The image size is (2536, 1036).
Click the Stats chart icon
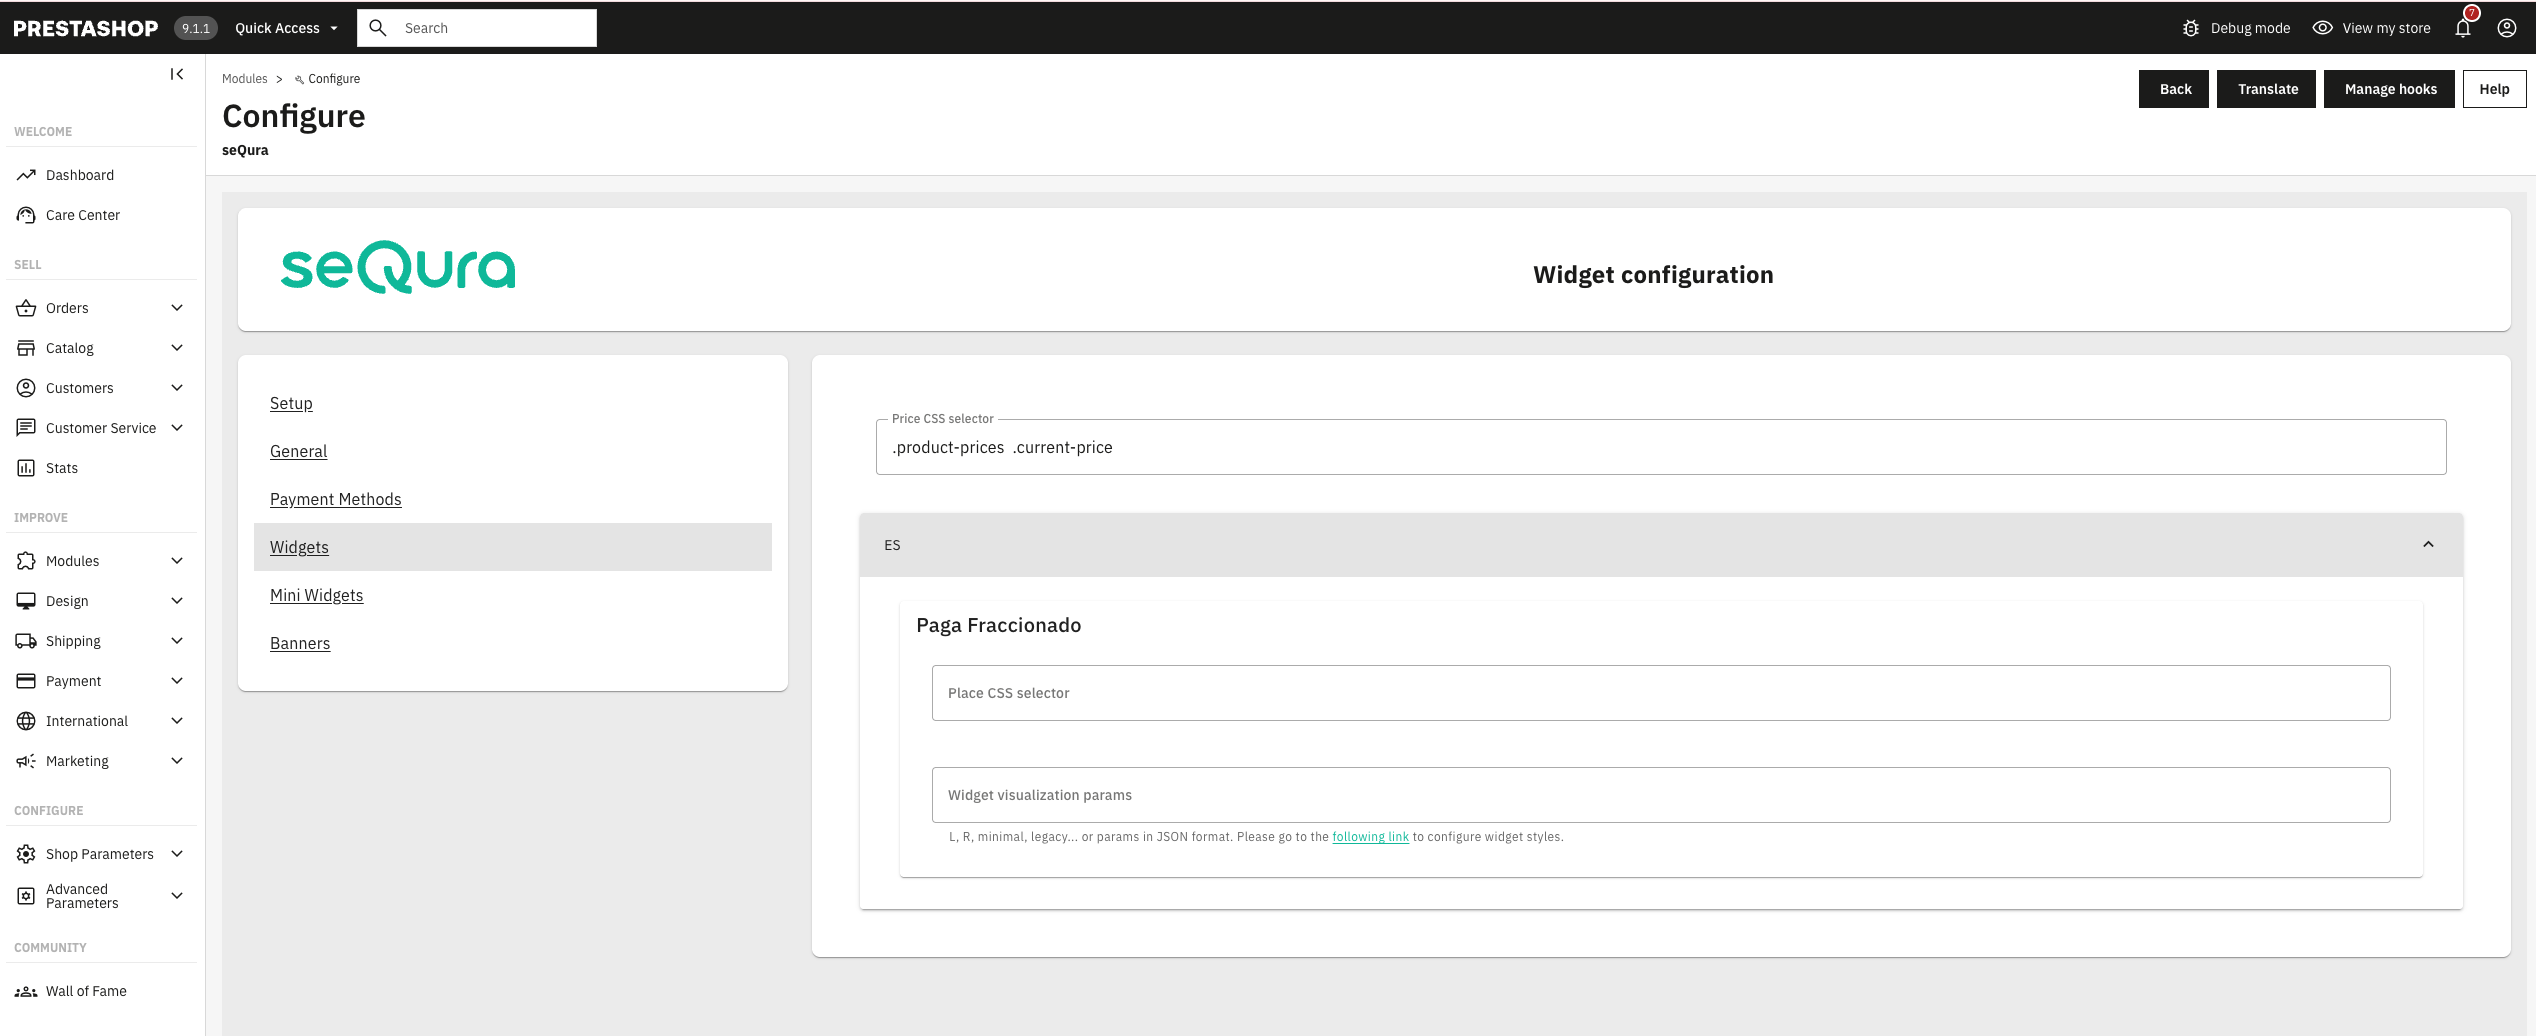pyautogui.click(x=26, y=468)
